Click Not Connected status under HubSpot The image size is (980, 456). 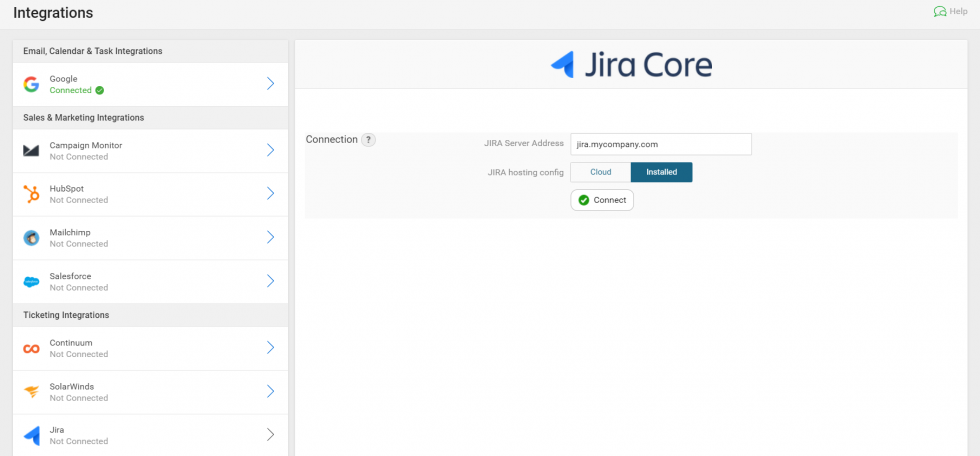[79, 200]
